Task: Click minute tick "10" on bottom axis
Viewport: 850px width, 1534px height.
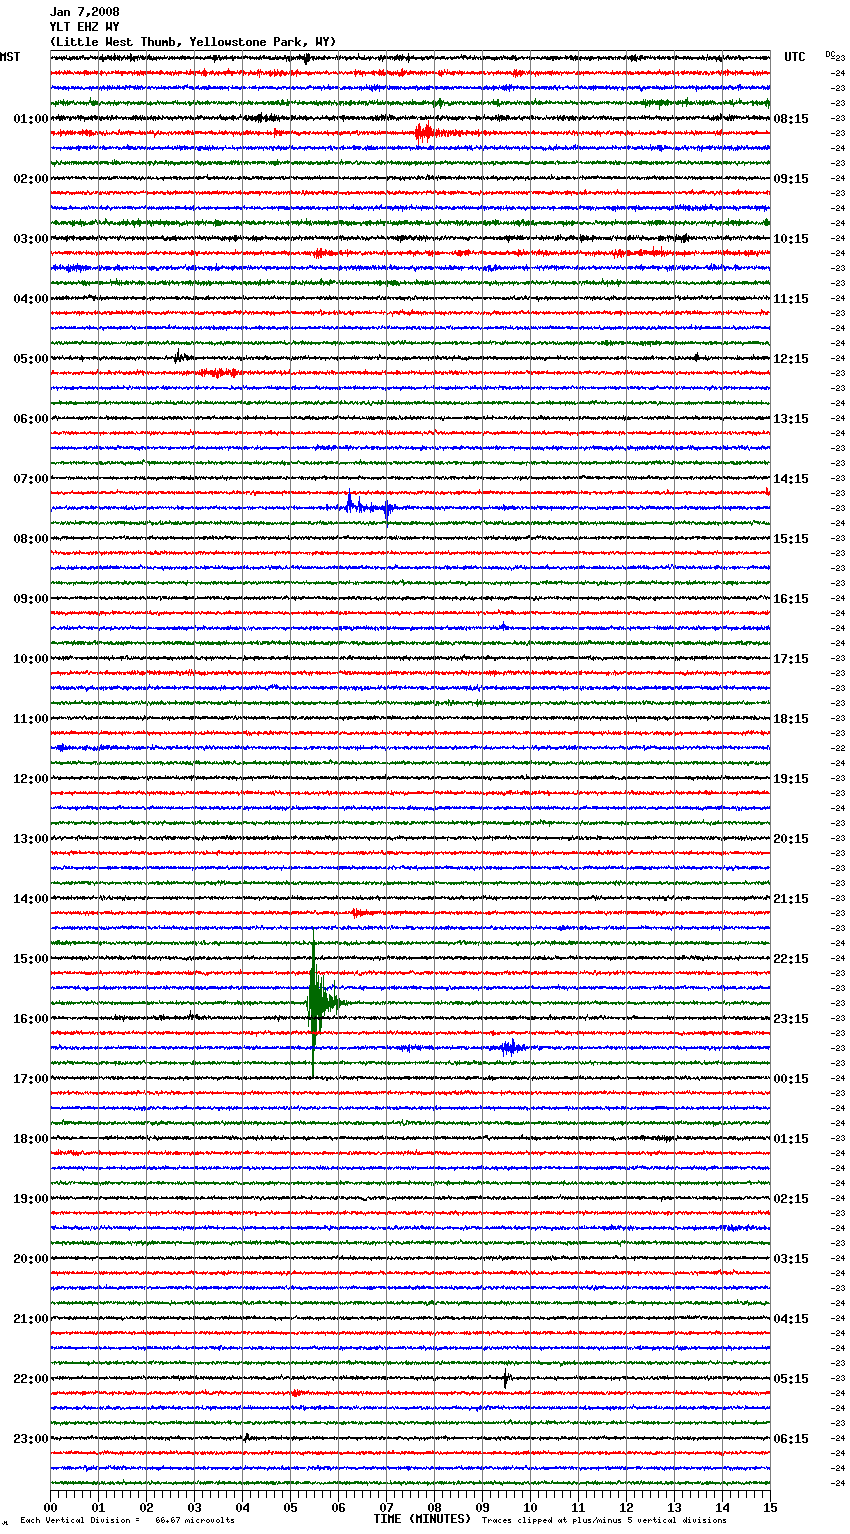Action: click(530, 1507)
